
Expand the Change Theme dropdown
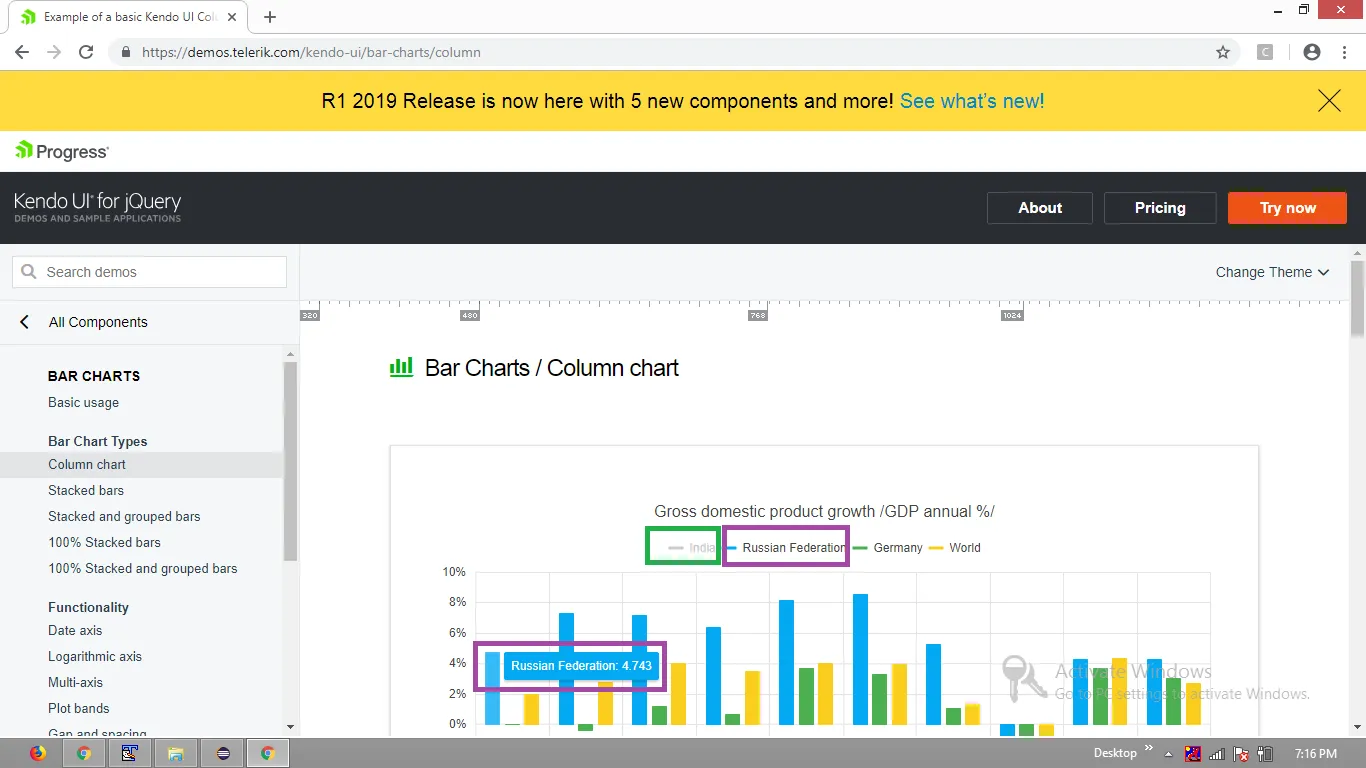[1272, 272]
